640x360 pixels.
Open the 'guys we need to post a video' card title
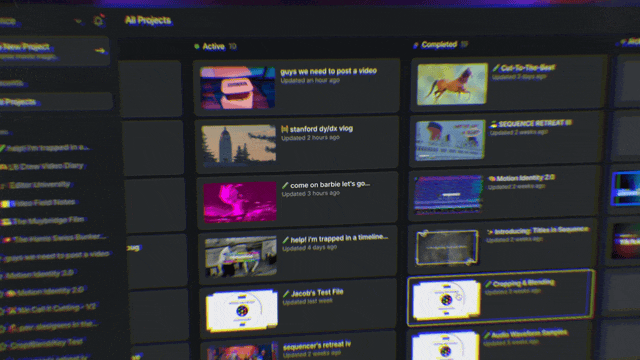coord(329,71)
